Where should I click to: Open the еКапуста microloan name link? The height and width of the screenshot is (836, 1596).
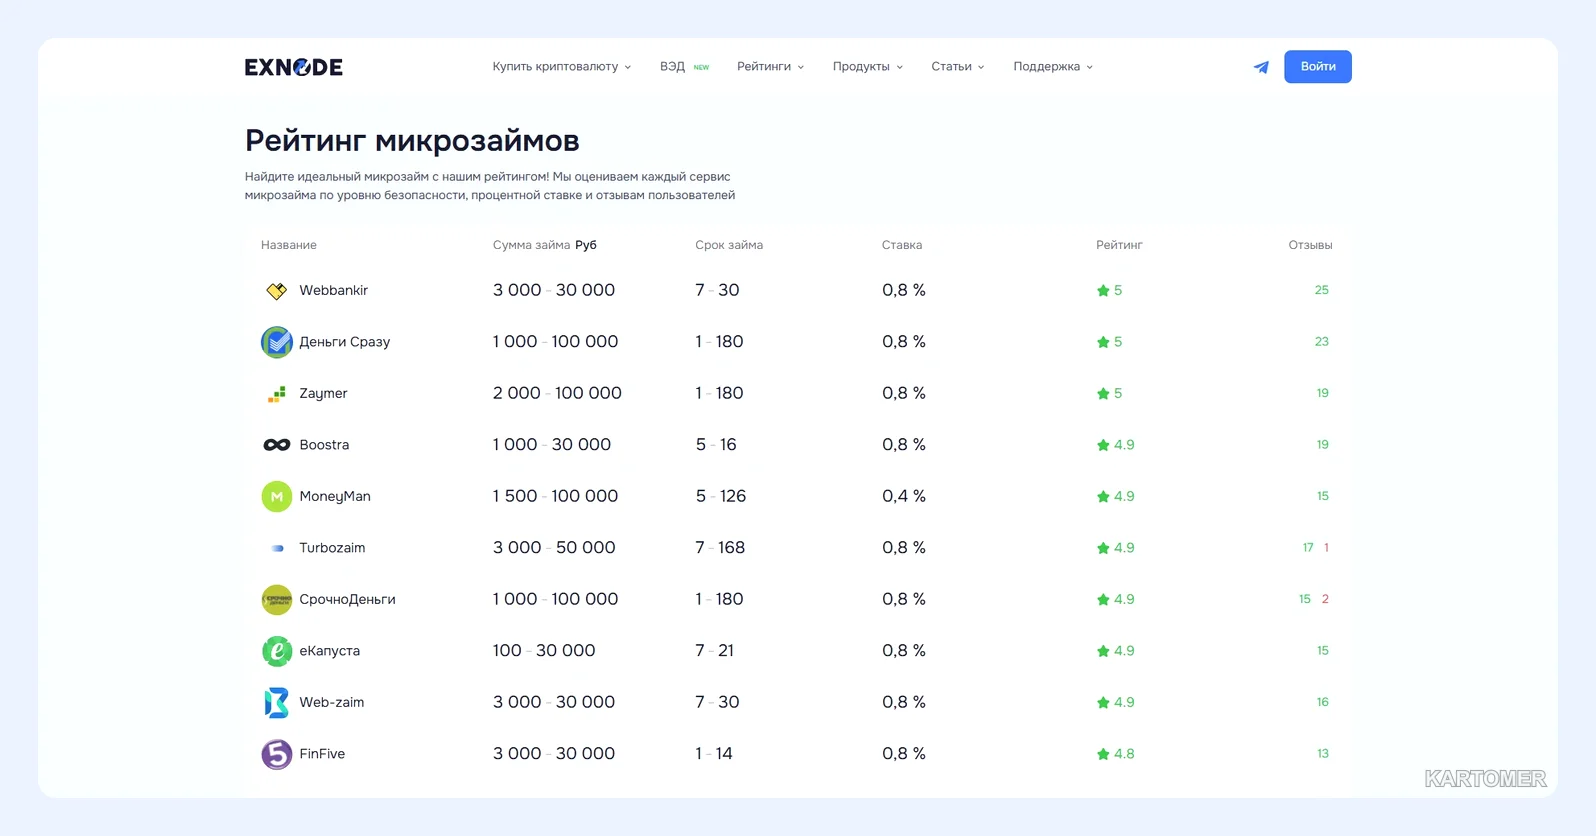(330, 651)
